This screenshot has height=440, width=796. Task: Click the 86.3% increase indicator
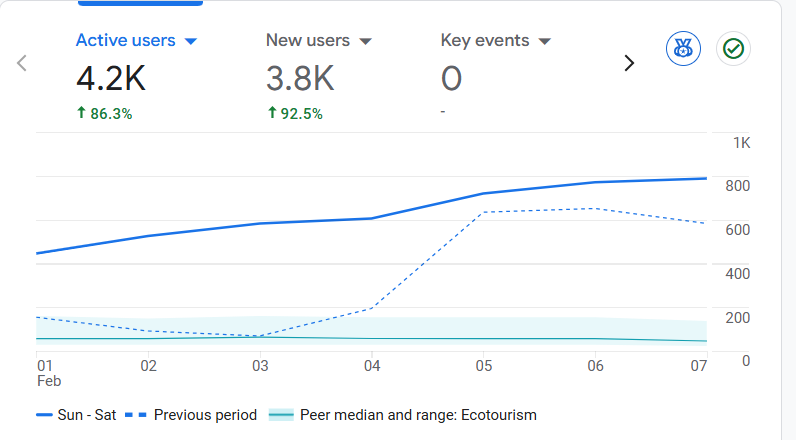click(x=104, y=113)
